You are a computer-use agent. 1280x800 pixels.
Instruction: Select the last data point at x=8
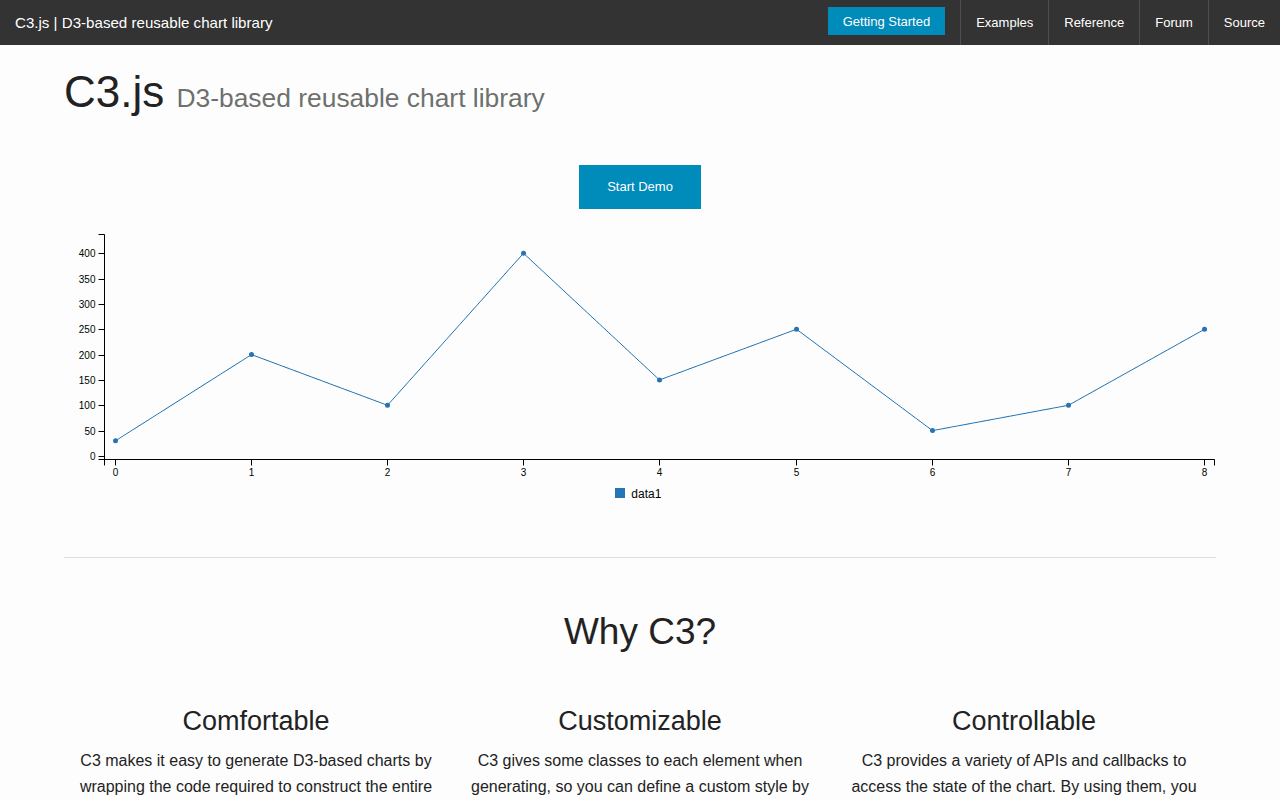pyautogui.click(x=1204, y=329)
